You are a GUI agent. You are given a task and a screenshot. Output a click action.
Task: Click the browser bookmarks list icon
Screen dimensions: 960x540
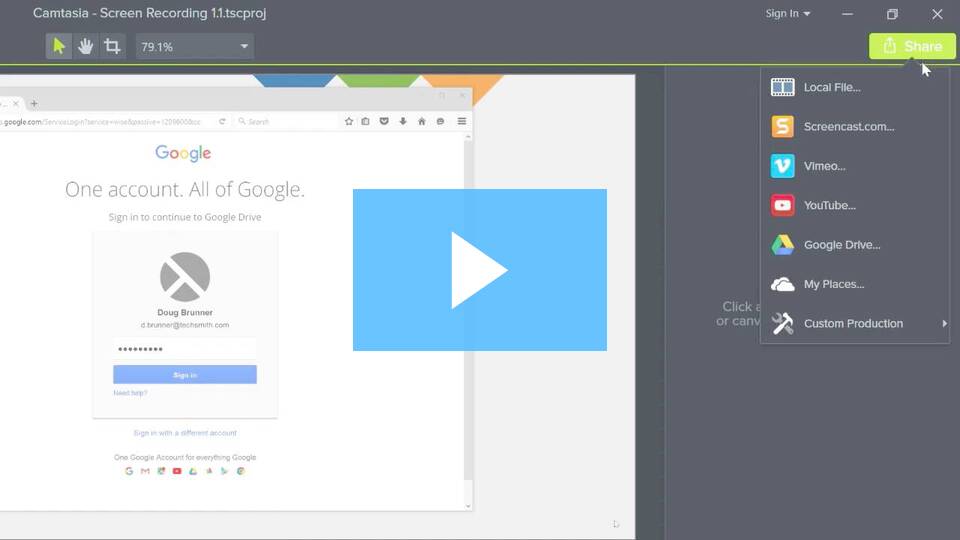pyautogui.click(x=366, y=121)
